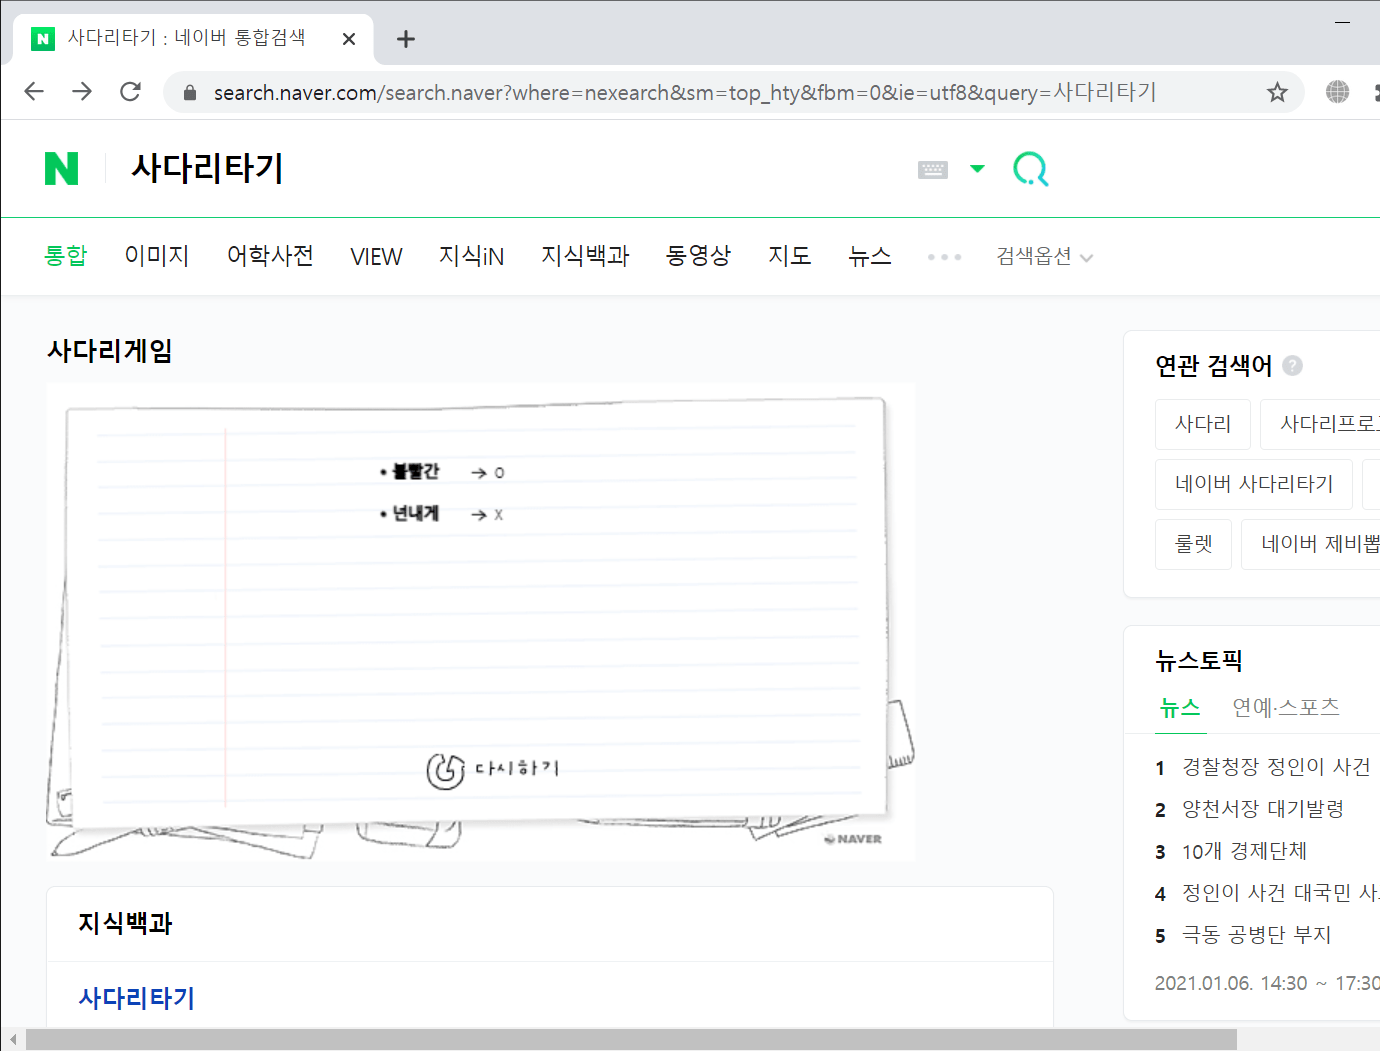The width and height of the screenshot is (1380, 1051).
Task: Reload the page
Action: pos(130,92)
